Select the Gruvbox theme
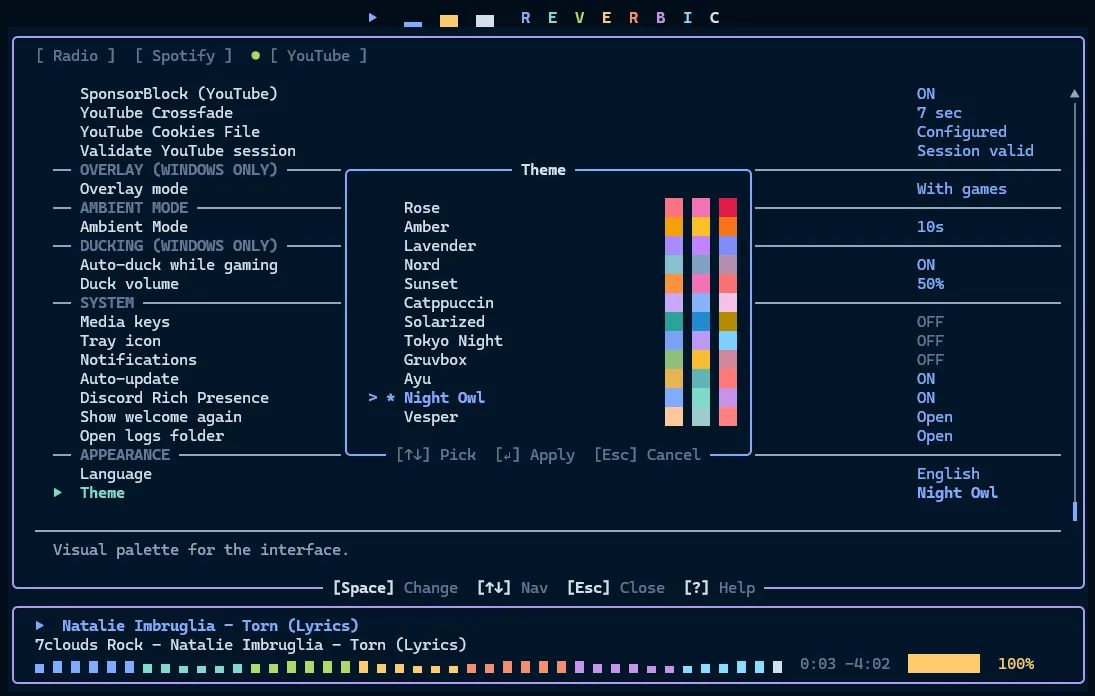 (434, 360)
